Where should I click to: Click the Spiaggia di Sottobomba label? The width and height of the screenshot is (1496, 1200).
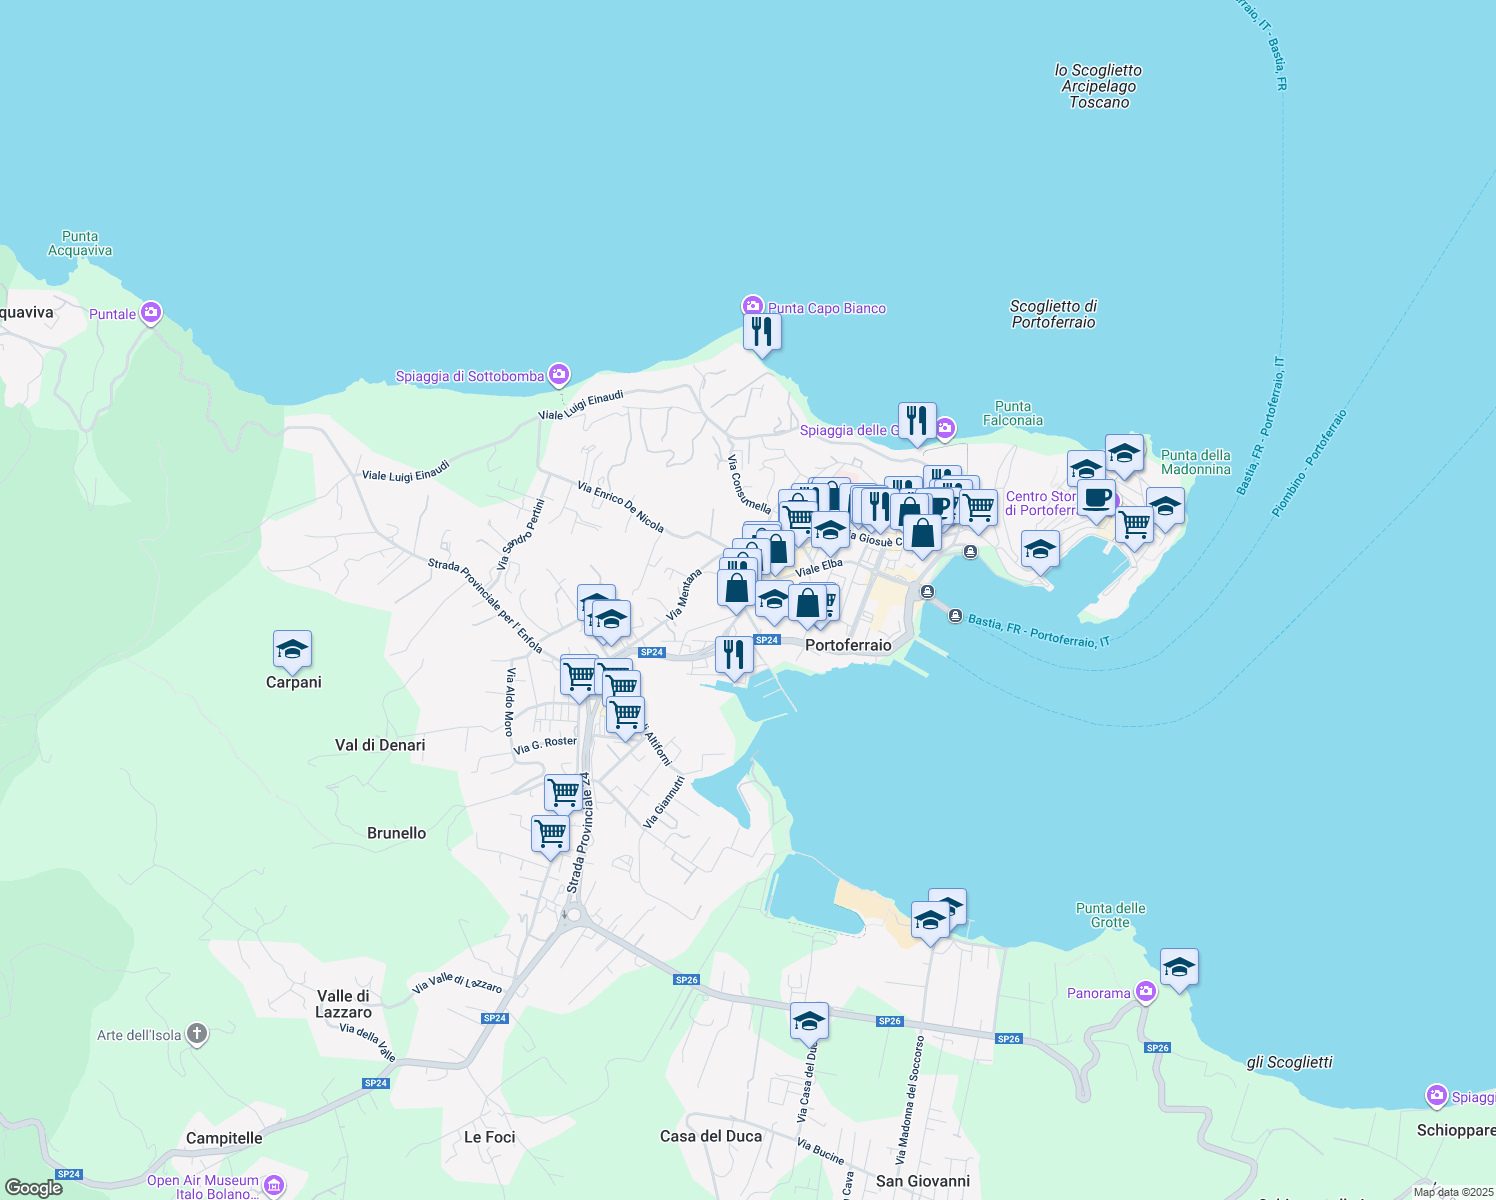point(470,376)
